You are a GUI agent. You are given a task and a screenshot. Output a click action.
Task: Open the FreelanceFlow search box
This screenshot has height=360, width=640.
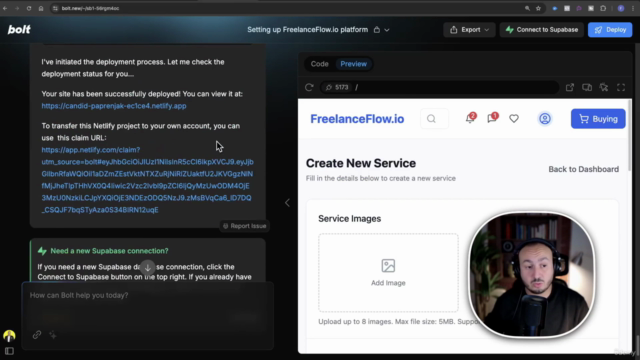(x=434, y=119)
